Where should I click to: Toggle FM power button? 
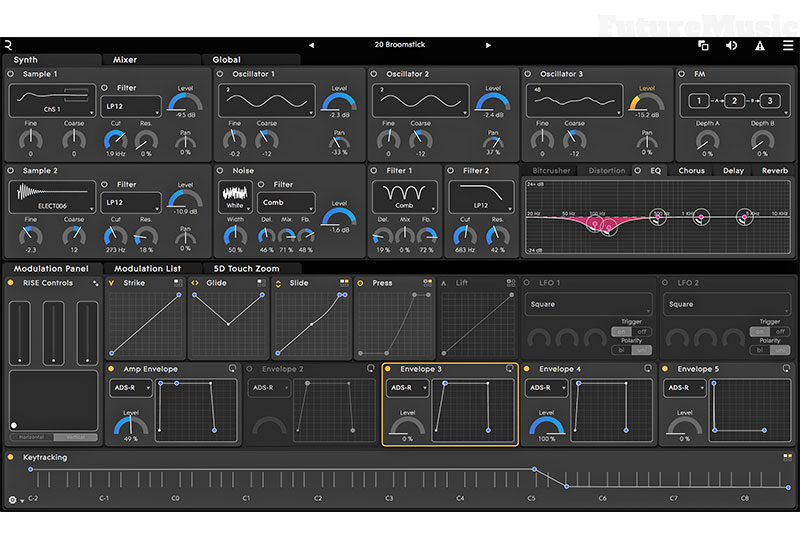[682, 74]
